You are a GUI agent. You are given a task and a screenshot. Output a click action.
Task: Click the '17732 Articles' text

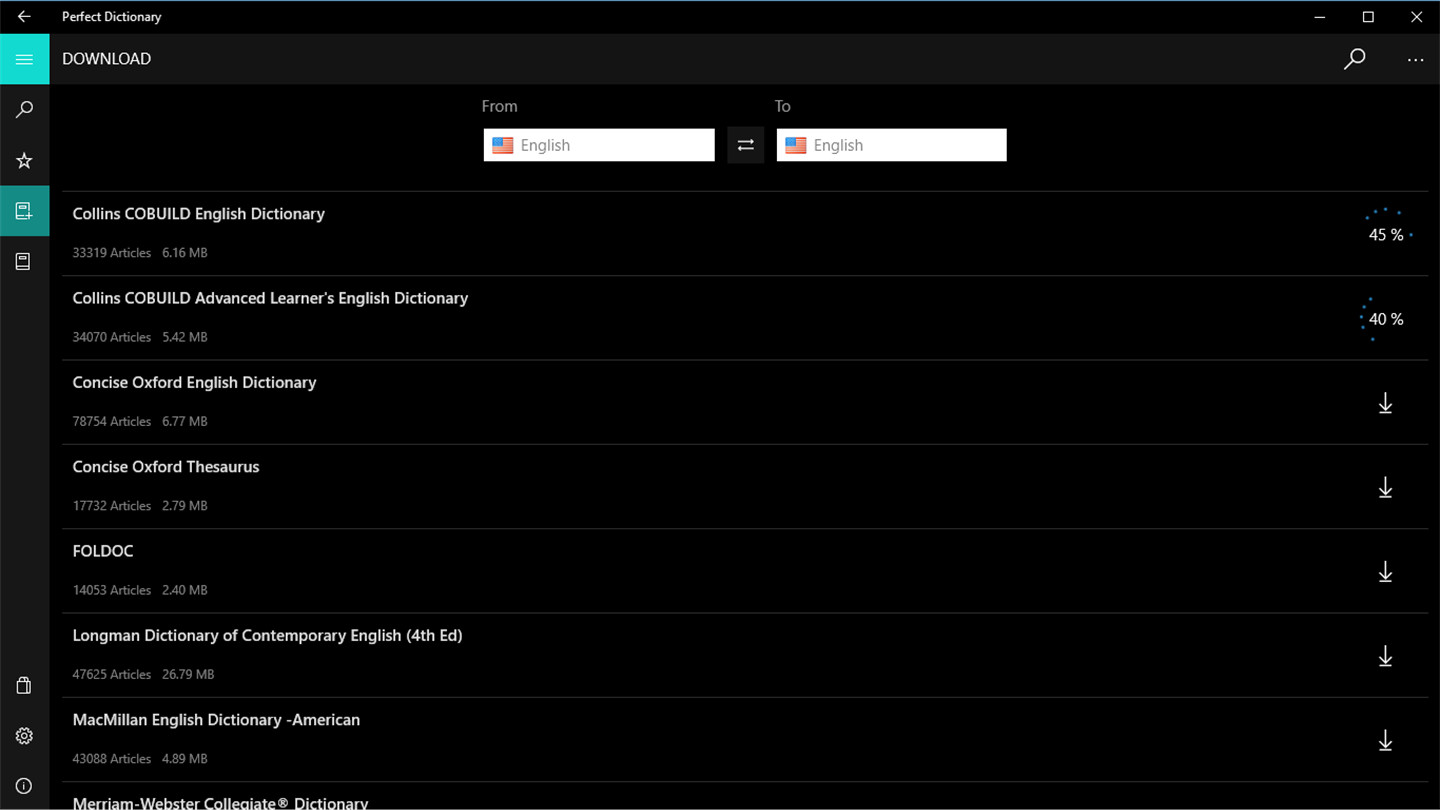pyautogui.click(x=112, y=506)
